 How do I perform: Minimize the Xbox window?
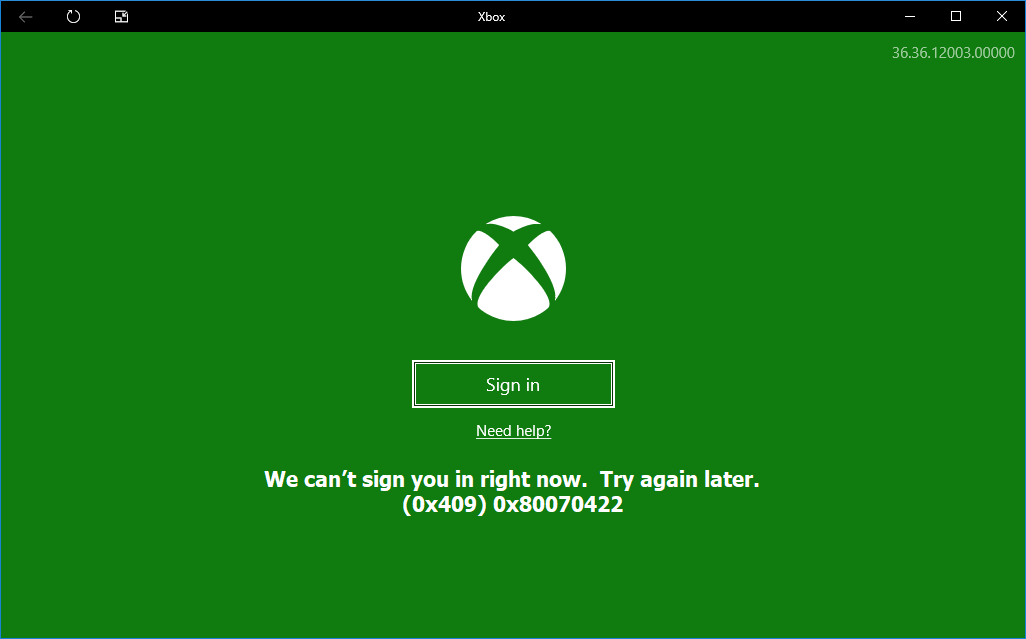tap(909, 16)
